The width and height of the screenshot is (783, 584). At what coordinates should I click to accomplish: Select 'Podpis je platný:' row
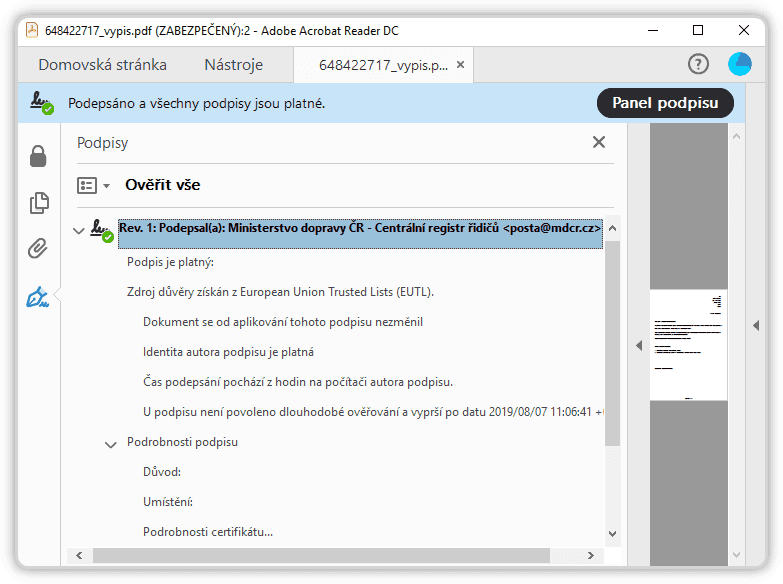click(170, 262)
